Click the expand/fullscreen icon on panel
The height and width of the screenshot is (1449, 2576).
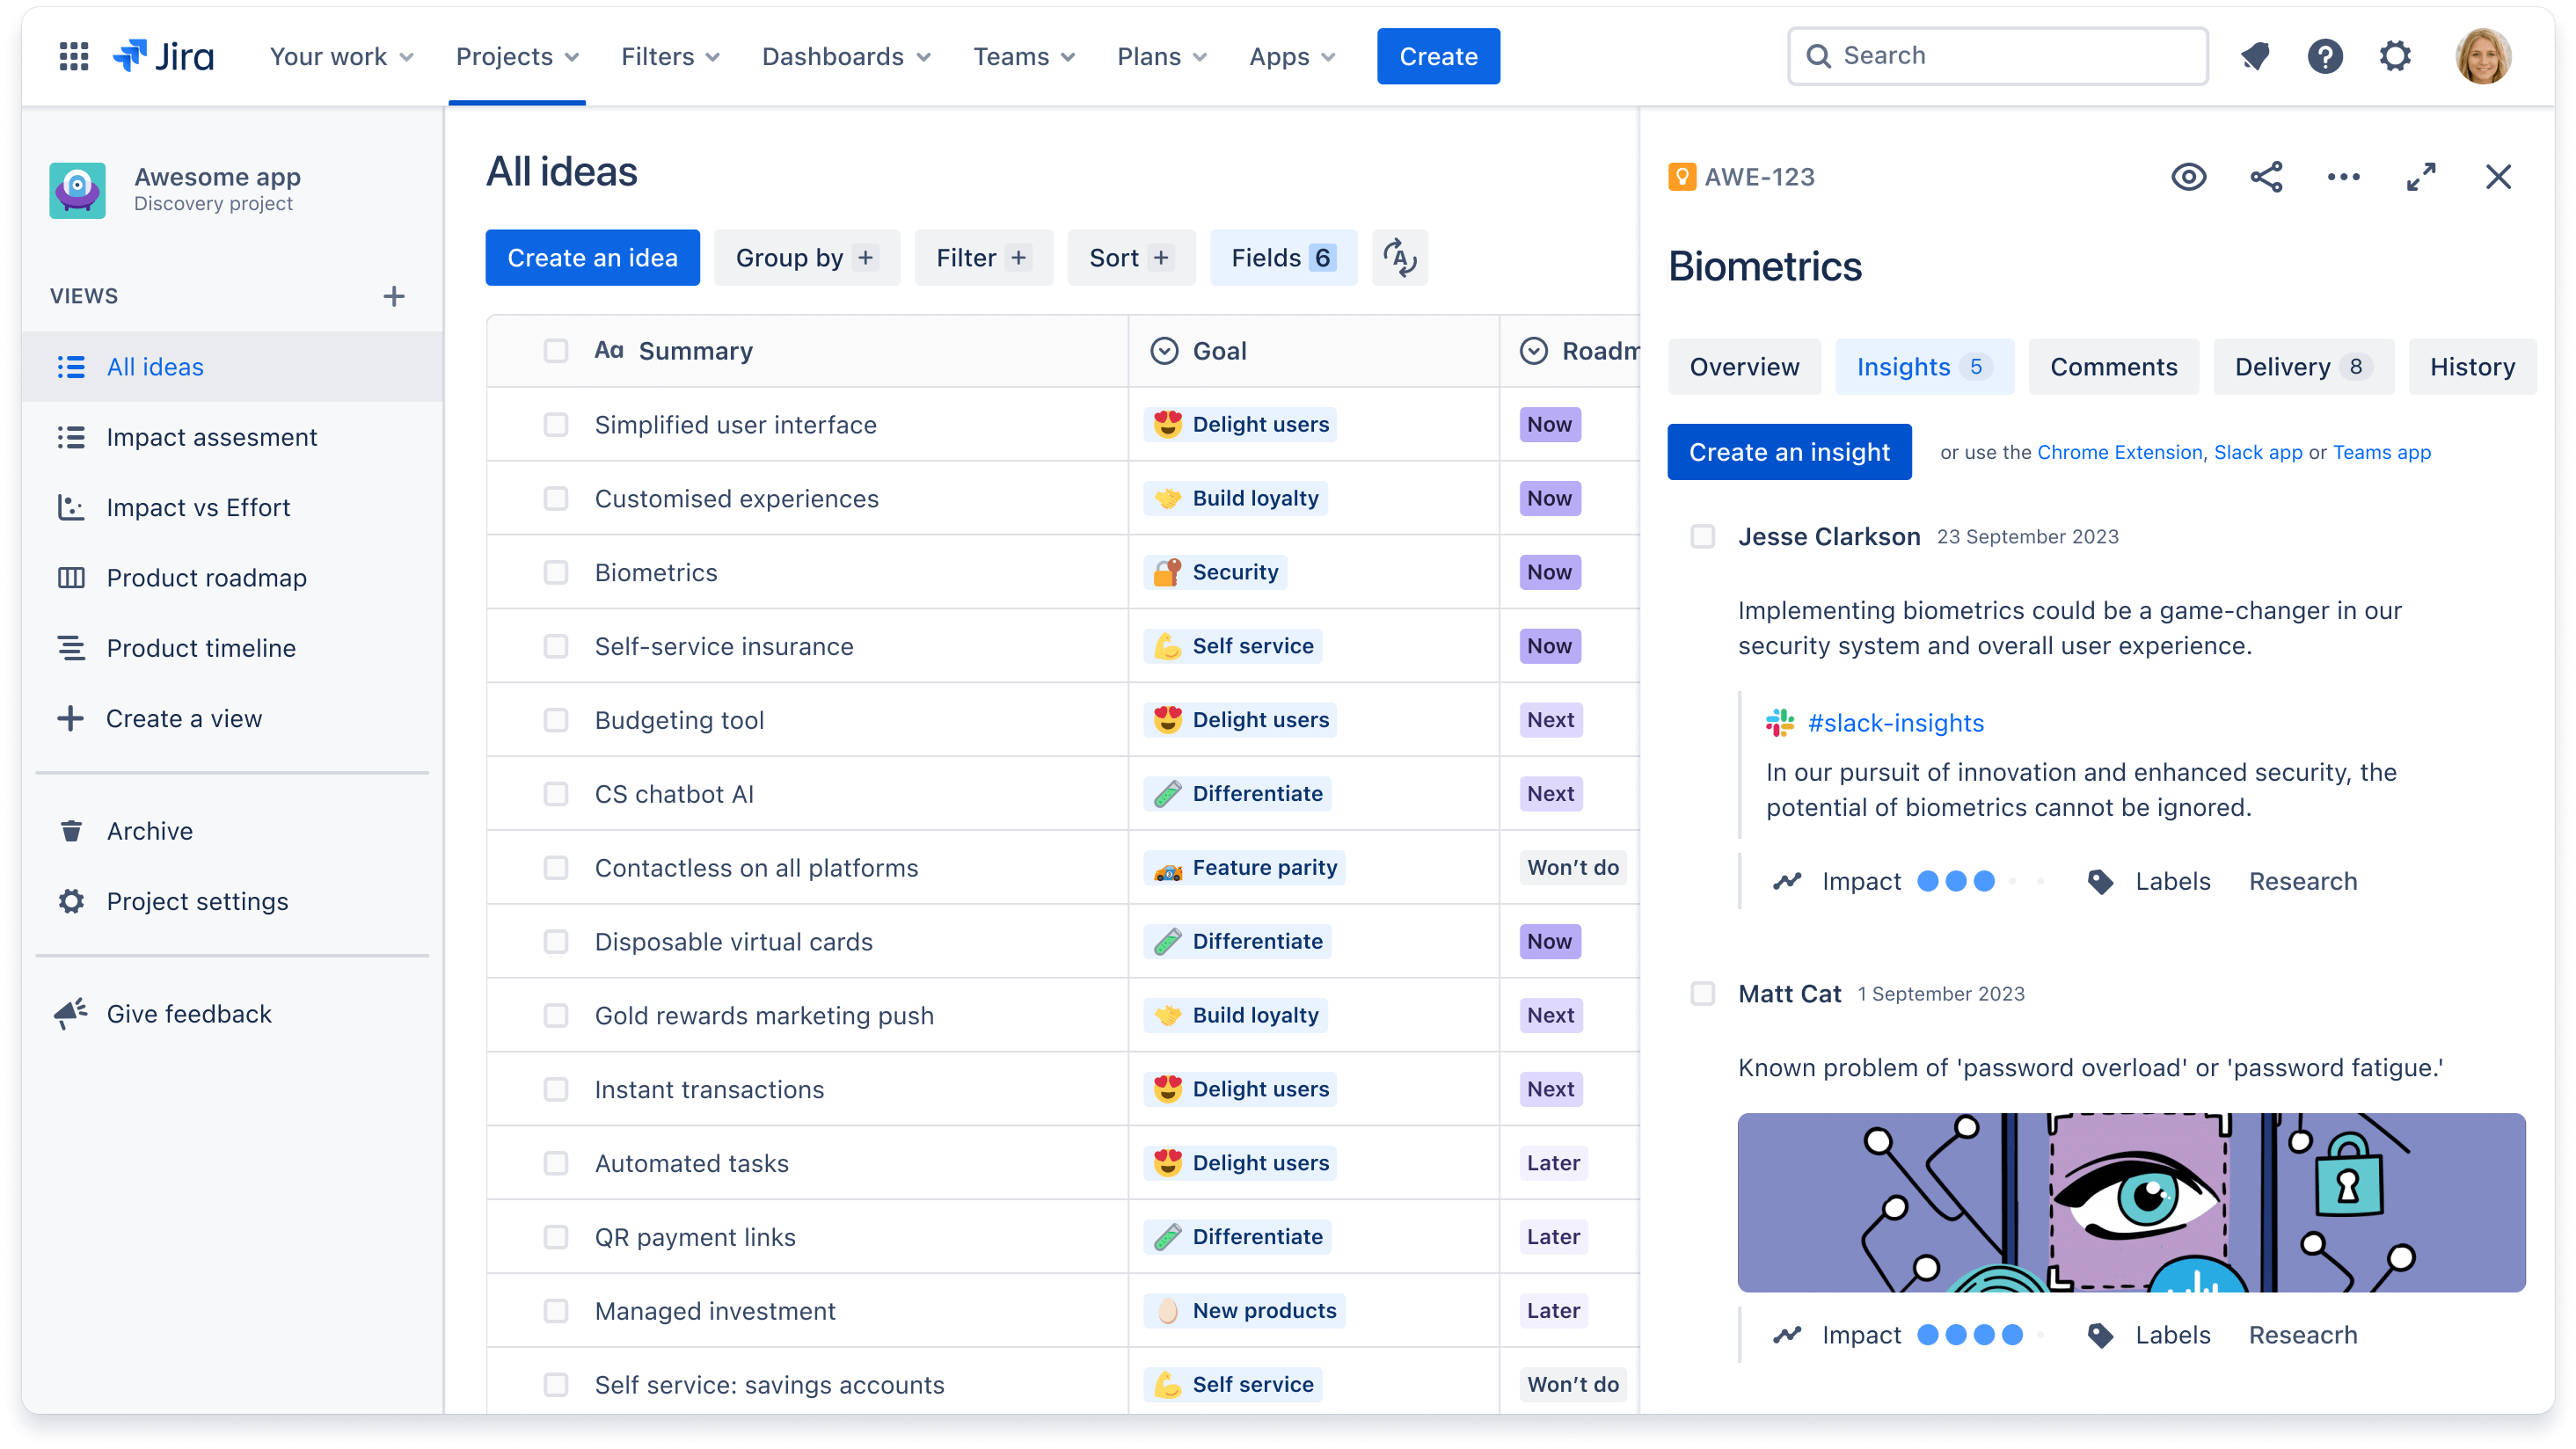pyautogui.click(x=2420, y=177)
